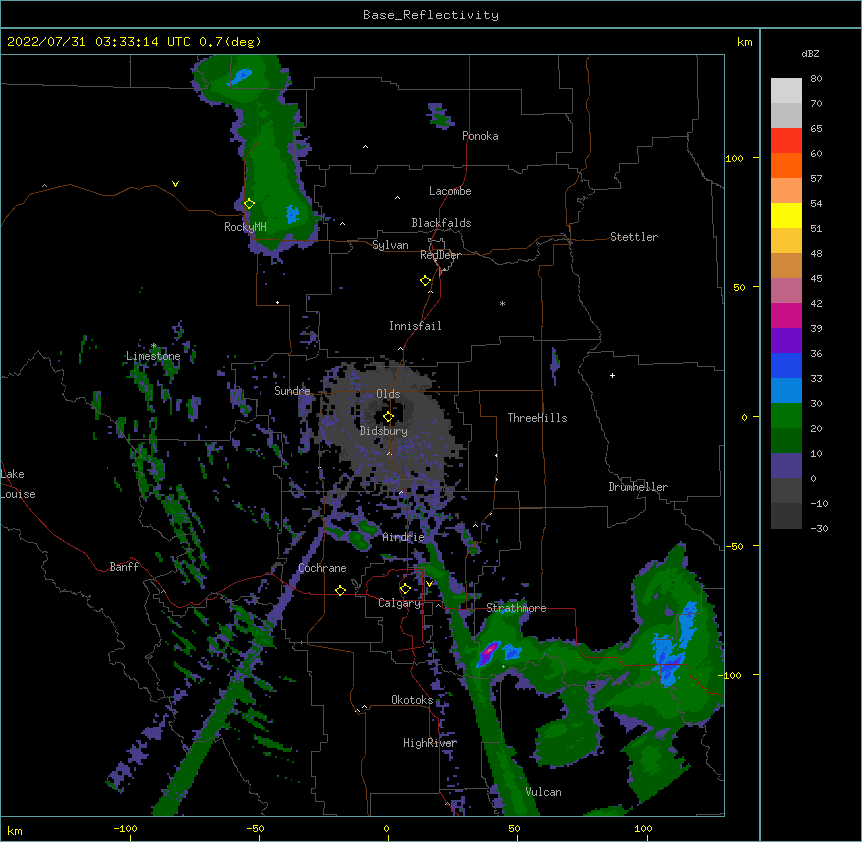The image size is (862, 842).
Task: Click the yellow diamond marker above Calgary label
Action: [x=405, y=589]
